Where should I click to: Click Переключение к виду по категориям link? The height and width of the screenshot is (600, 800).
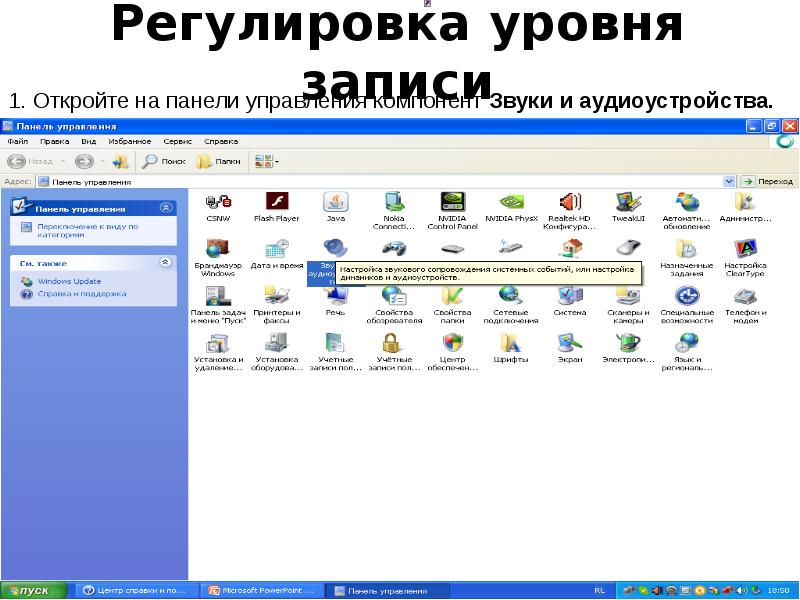88,231
